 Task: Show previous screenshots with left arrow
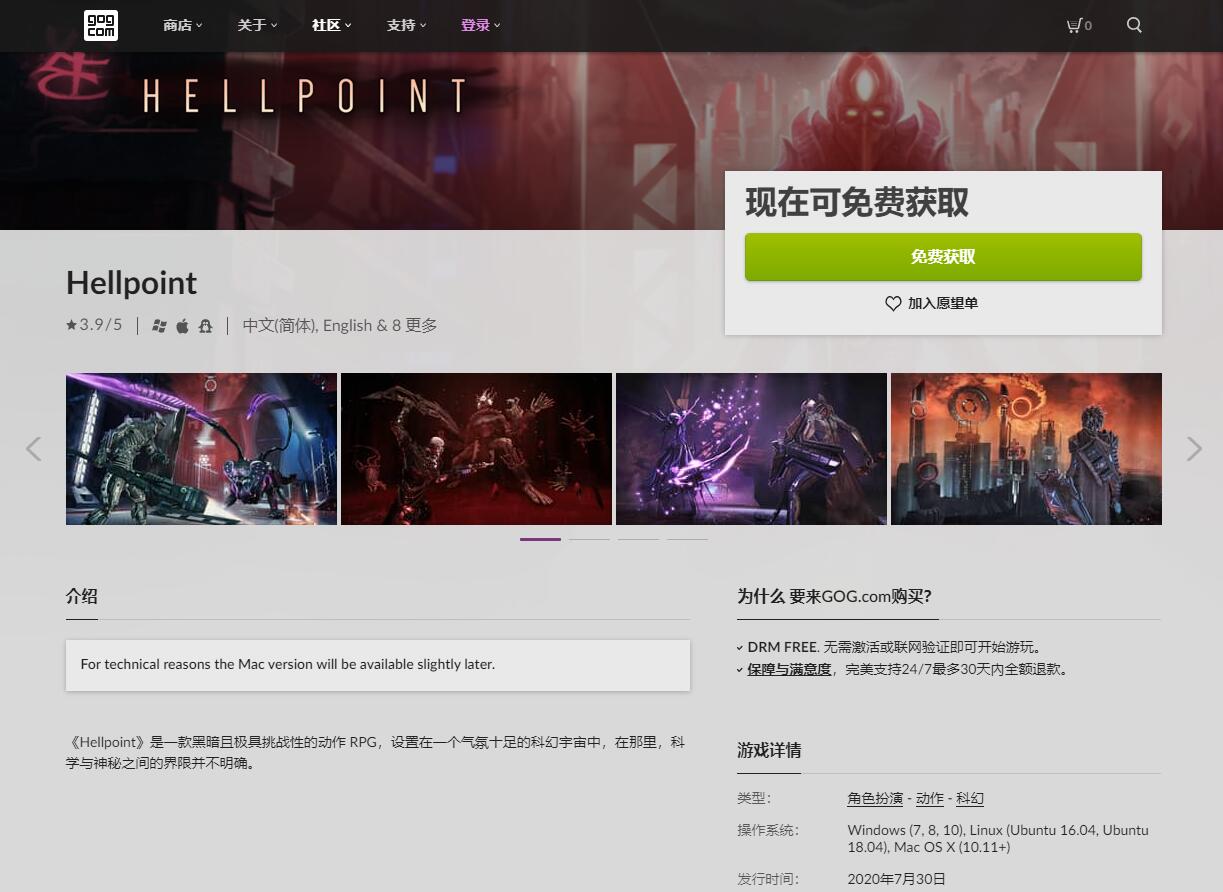click(33, 449)
